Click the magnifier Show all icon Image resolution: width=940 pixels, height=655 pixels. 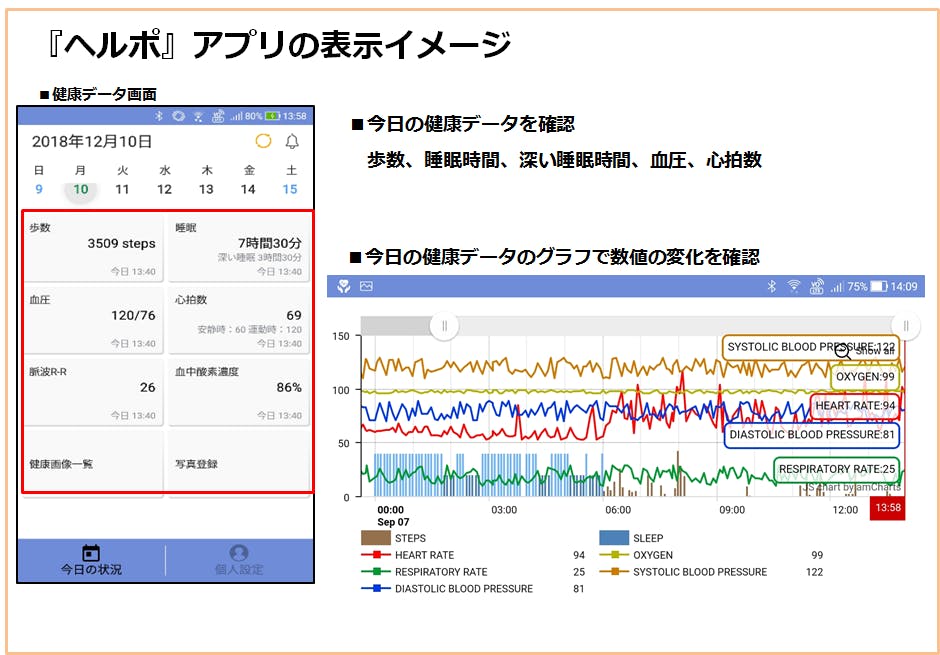(843, 350)
